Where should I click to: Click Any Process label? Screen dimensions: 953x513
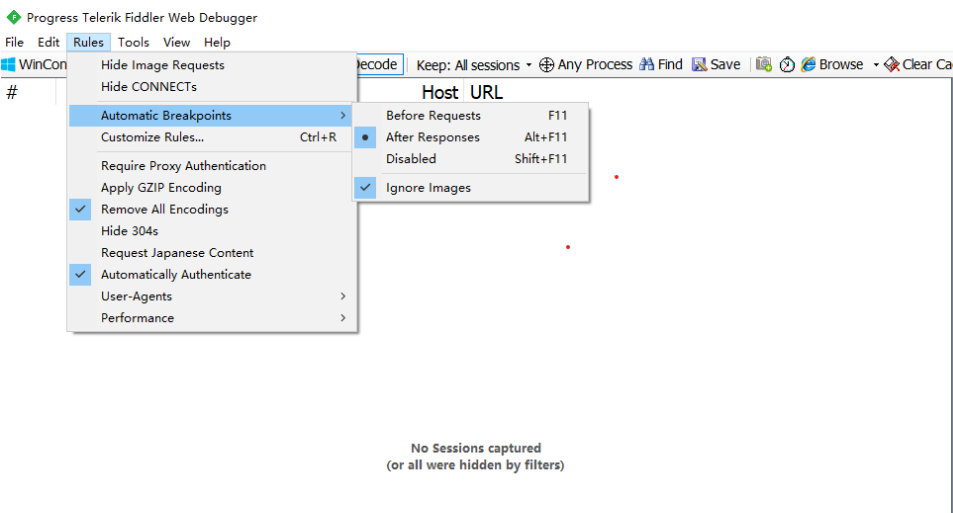point(595,64)
